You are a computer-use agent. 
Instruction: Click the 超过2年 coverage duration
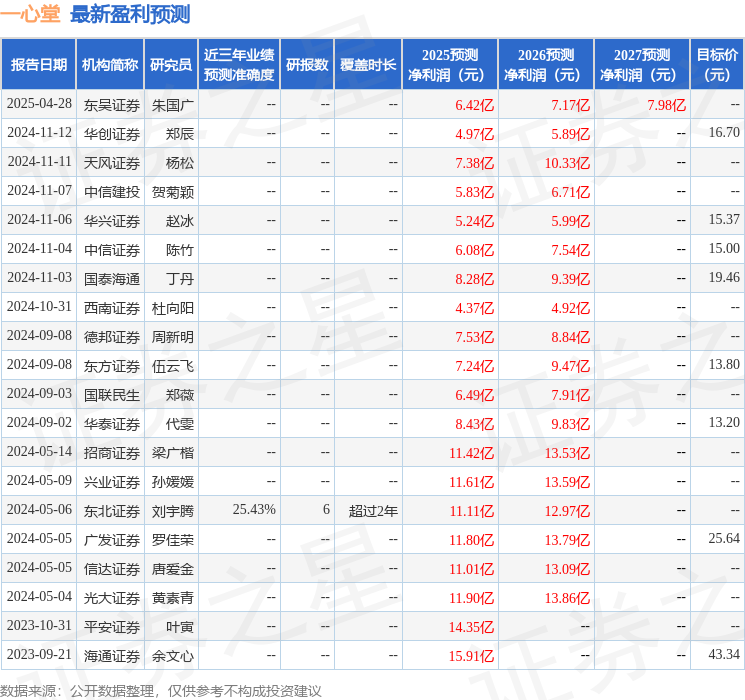pyautogui.click(x=373, y=511)
